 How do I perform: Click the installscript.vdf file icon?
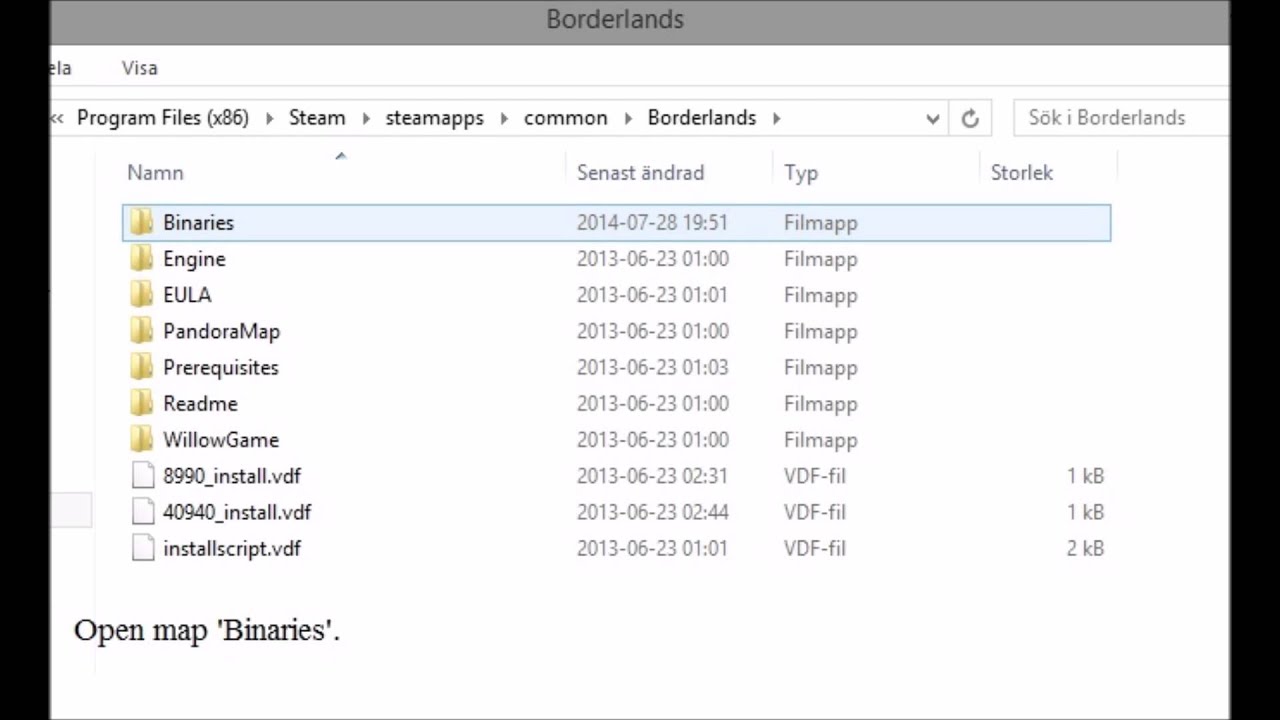(143, 548)
